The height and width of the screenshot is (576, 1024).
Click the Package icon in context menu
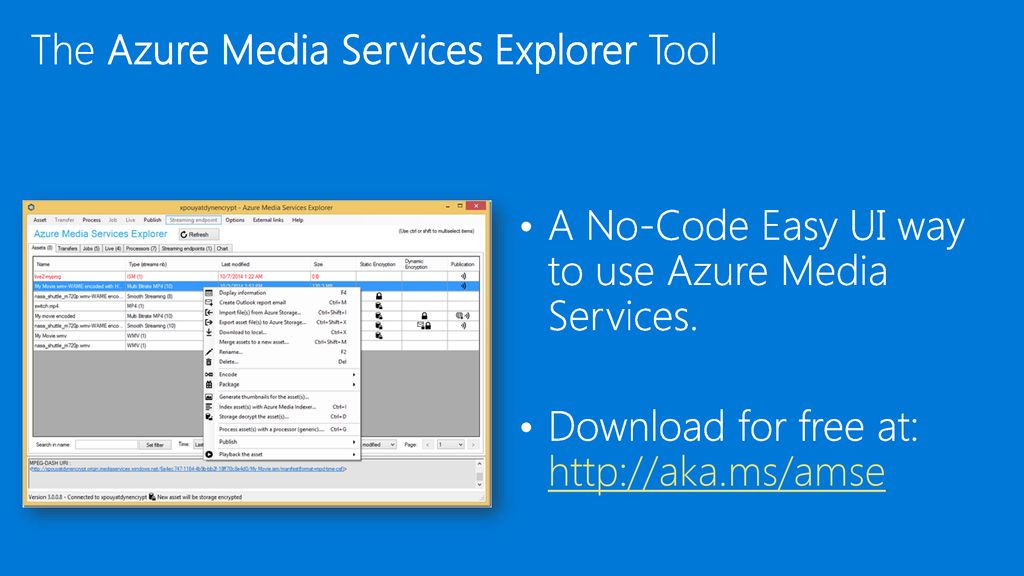point(209,385)
